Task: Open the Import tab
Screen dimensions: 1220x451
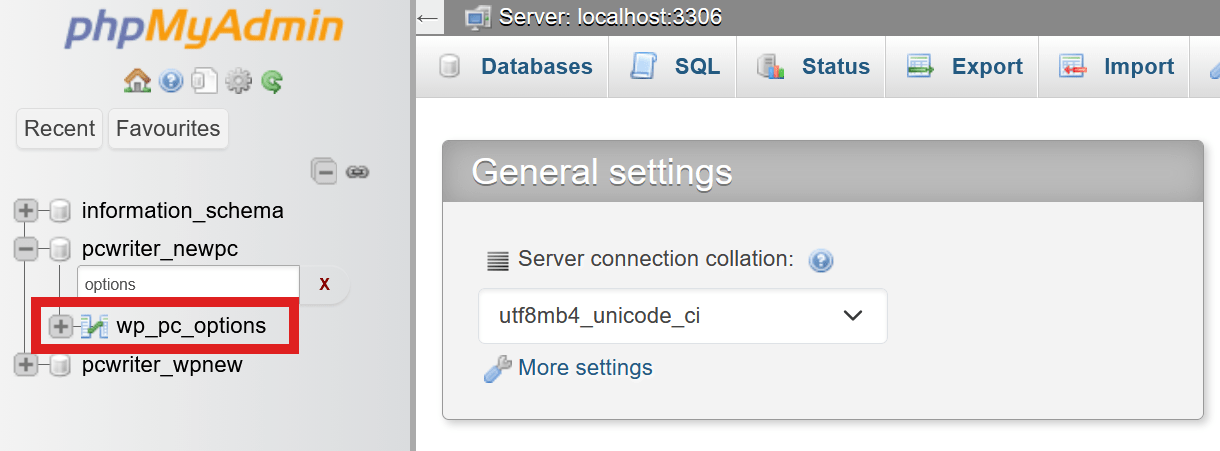Action: 1114,67
